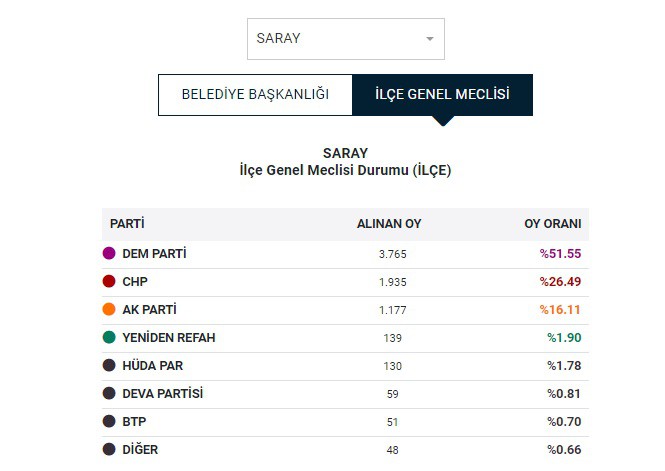This screenshot has height=471, width=665.
Task: Select the İLÇE GENEL MECLİSİ tab
Action: 442,95
